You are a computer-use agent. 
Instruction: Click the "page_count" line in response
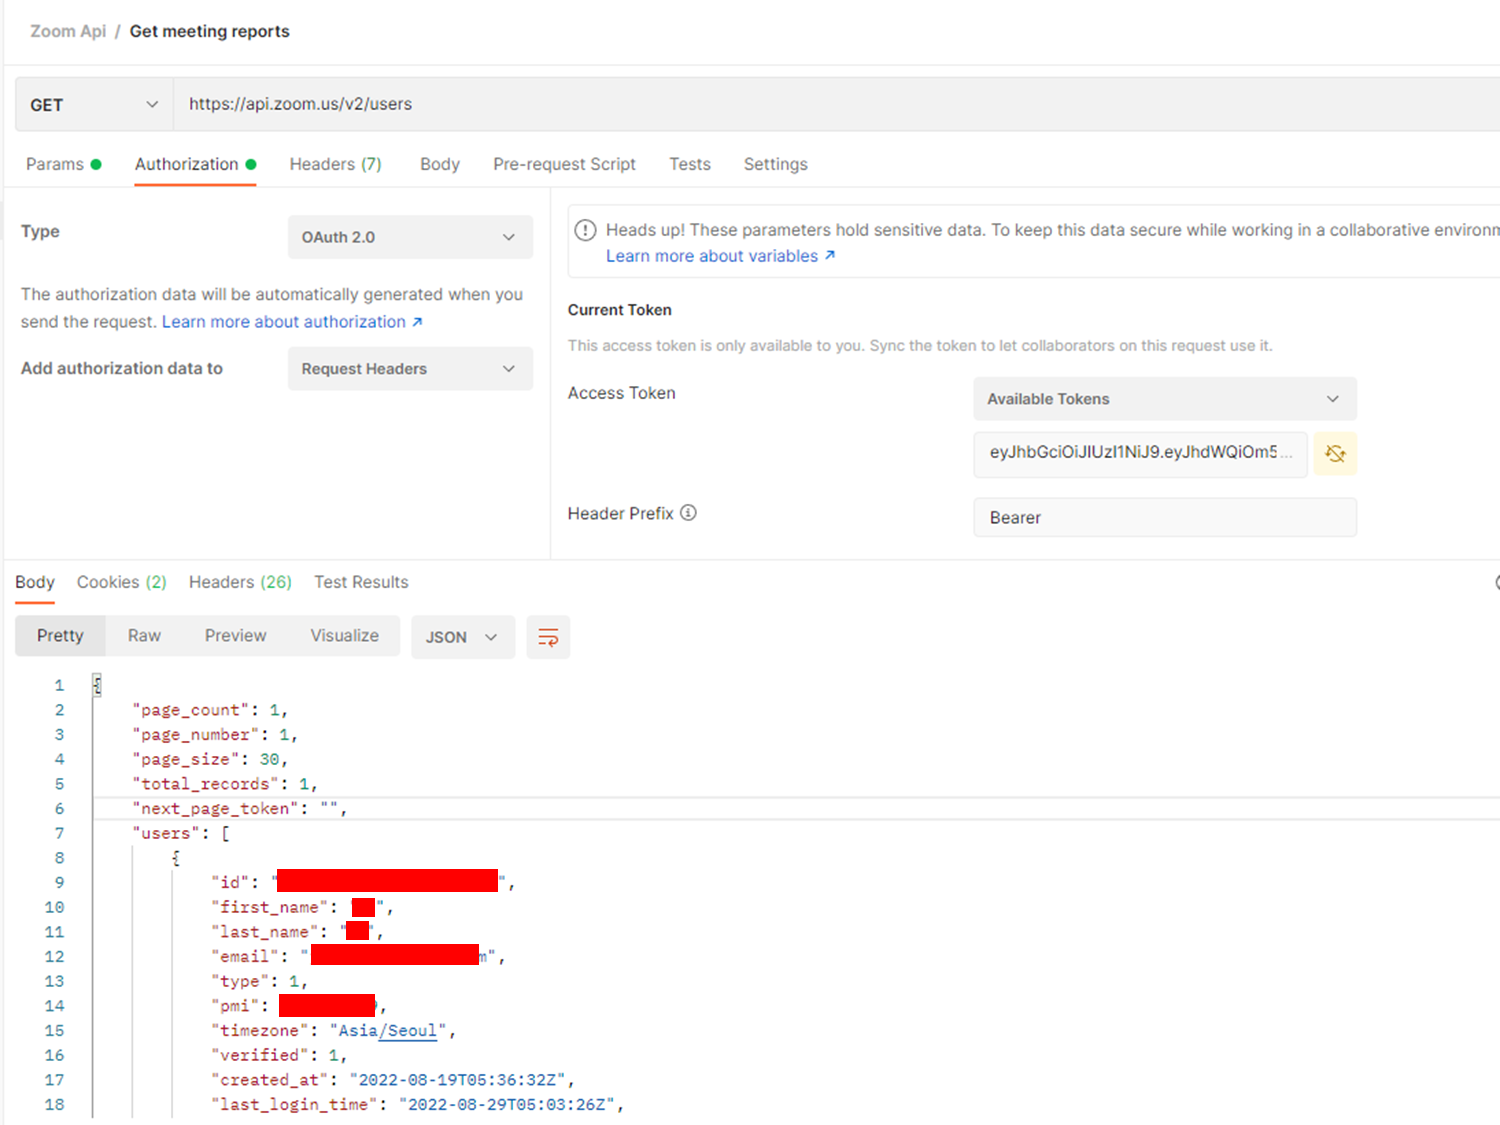pos(210,710)
